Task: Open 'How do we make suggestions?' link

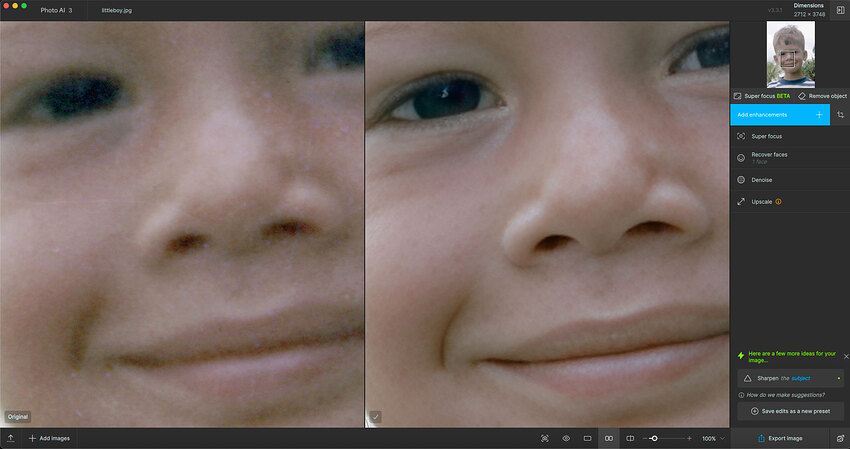Action: (785, 395)
